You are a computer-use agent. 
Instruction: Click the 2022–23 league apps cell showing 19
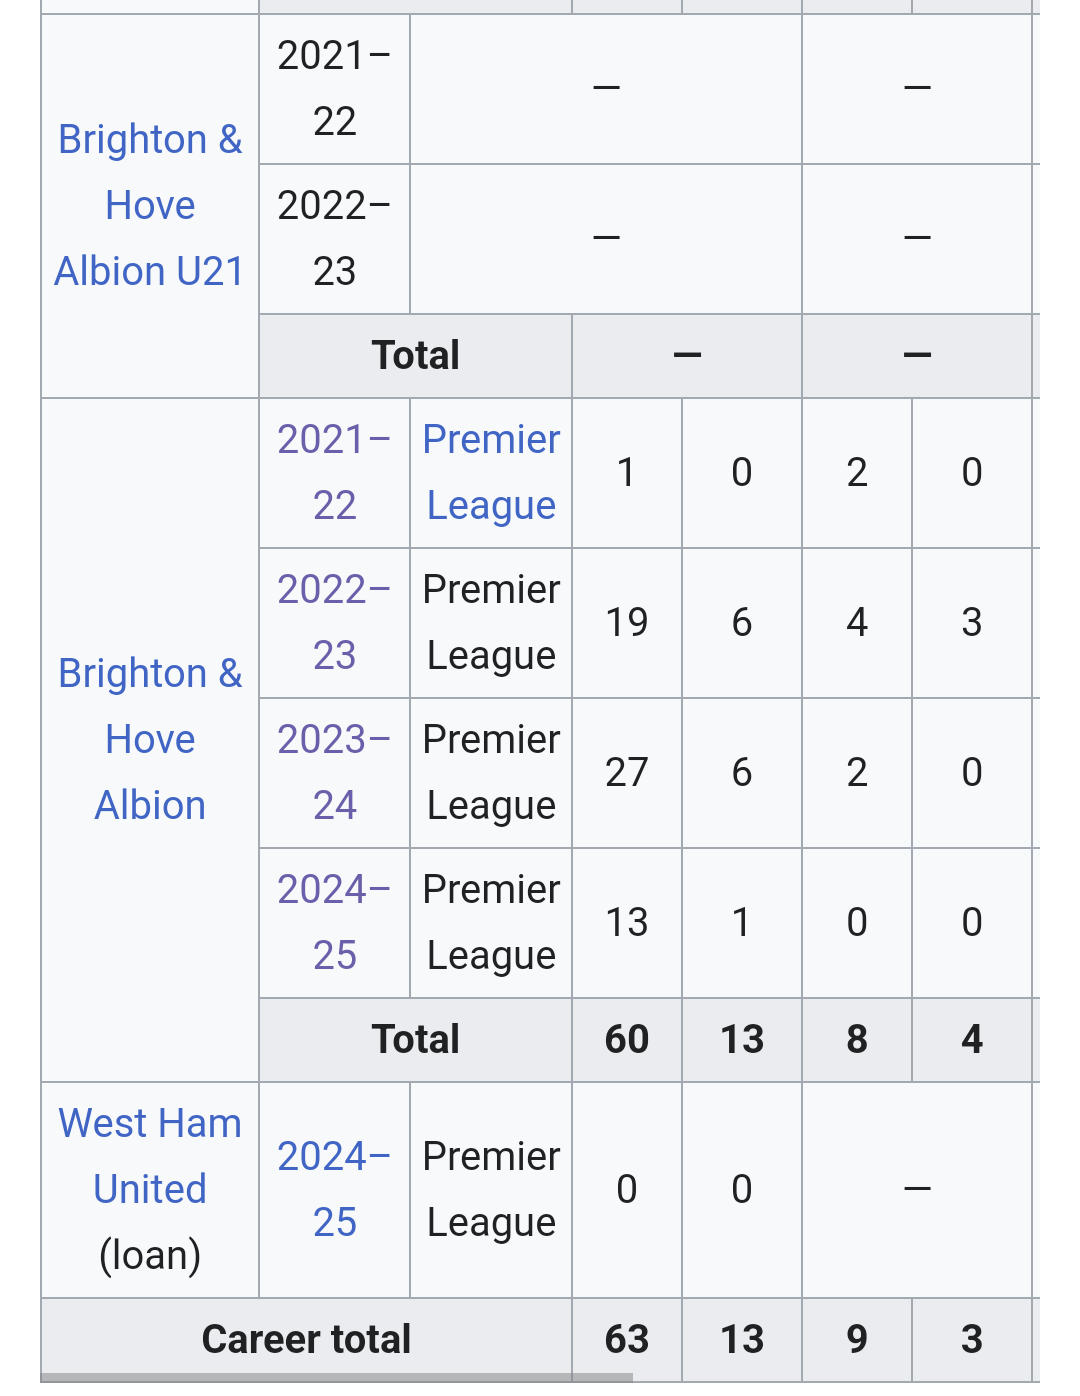click(627, 622)
